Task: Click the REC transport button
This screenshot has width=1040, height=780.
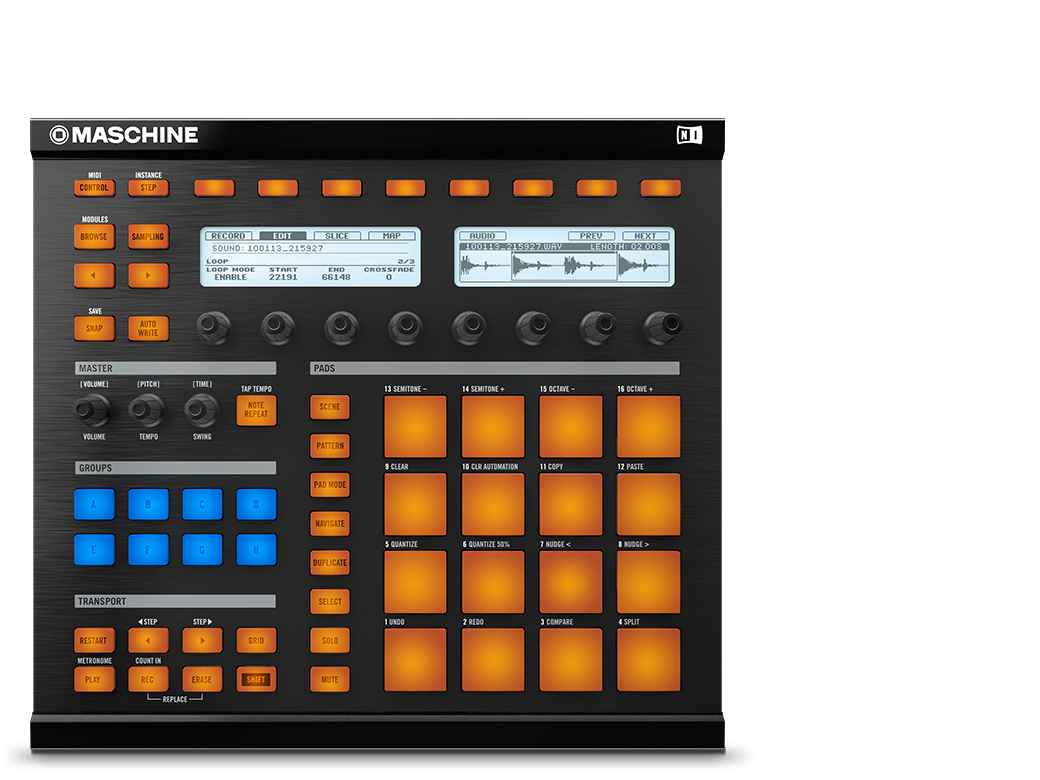Action: tap(148, 680)
